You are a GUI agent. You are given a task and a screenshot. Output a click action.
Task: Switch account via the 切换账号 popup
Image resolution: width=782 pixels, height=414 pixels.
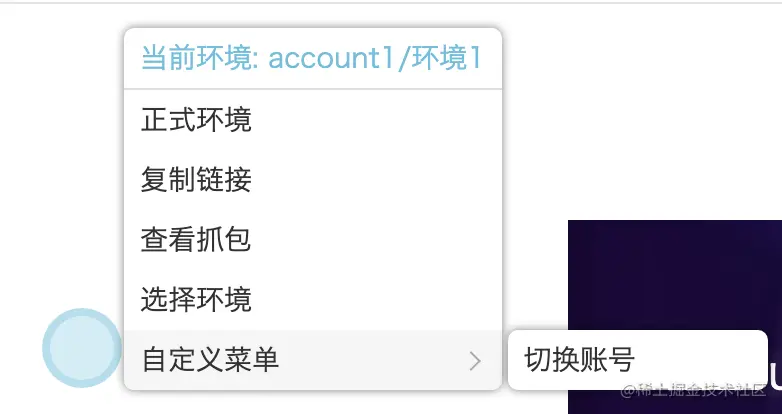pyautogui.click(x=638, y=360)
